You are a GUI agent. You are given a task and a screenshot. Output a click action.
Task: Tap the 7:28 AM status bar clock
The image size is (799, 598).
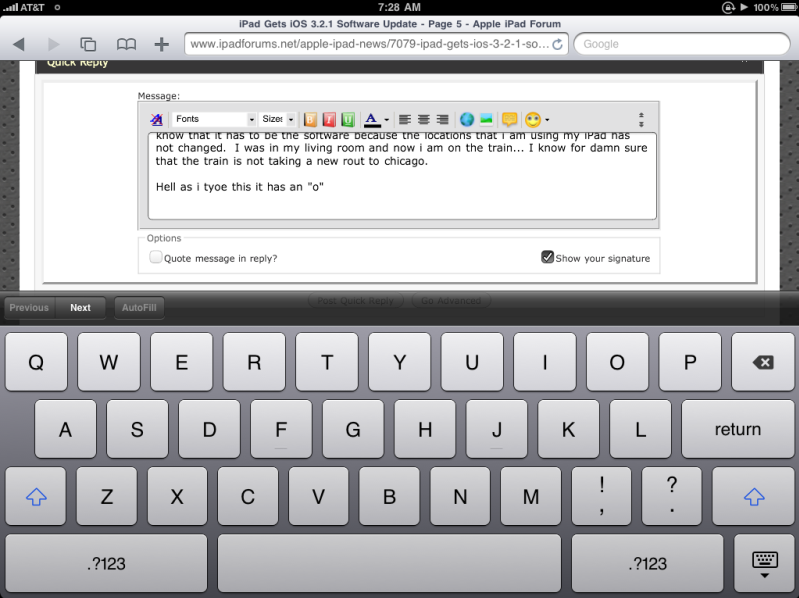(x=399, y=7)
